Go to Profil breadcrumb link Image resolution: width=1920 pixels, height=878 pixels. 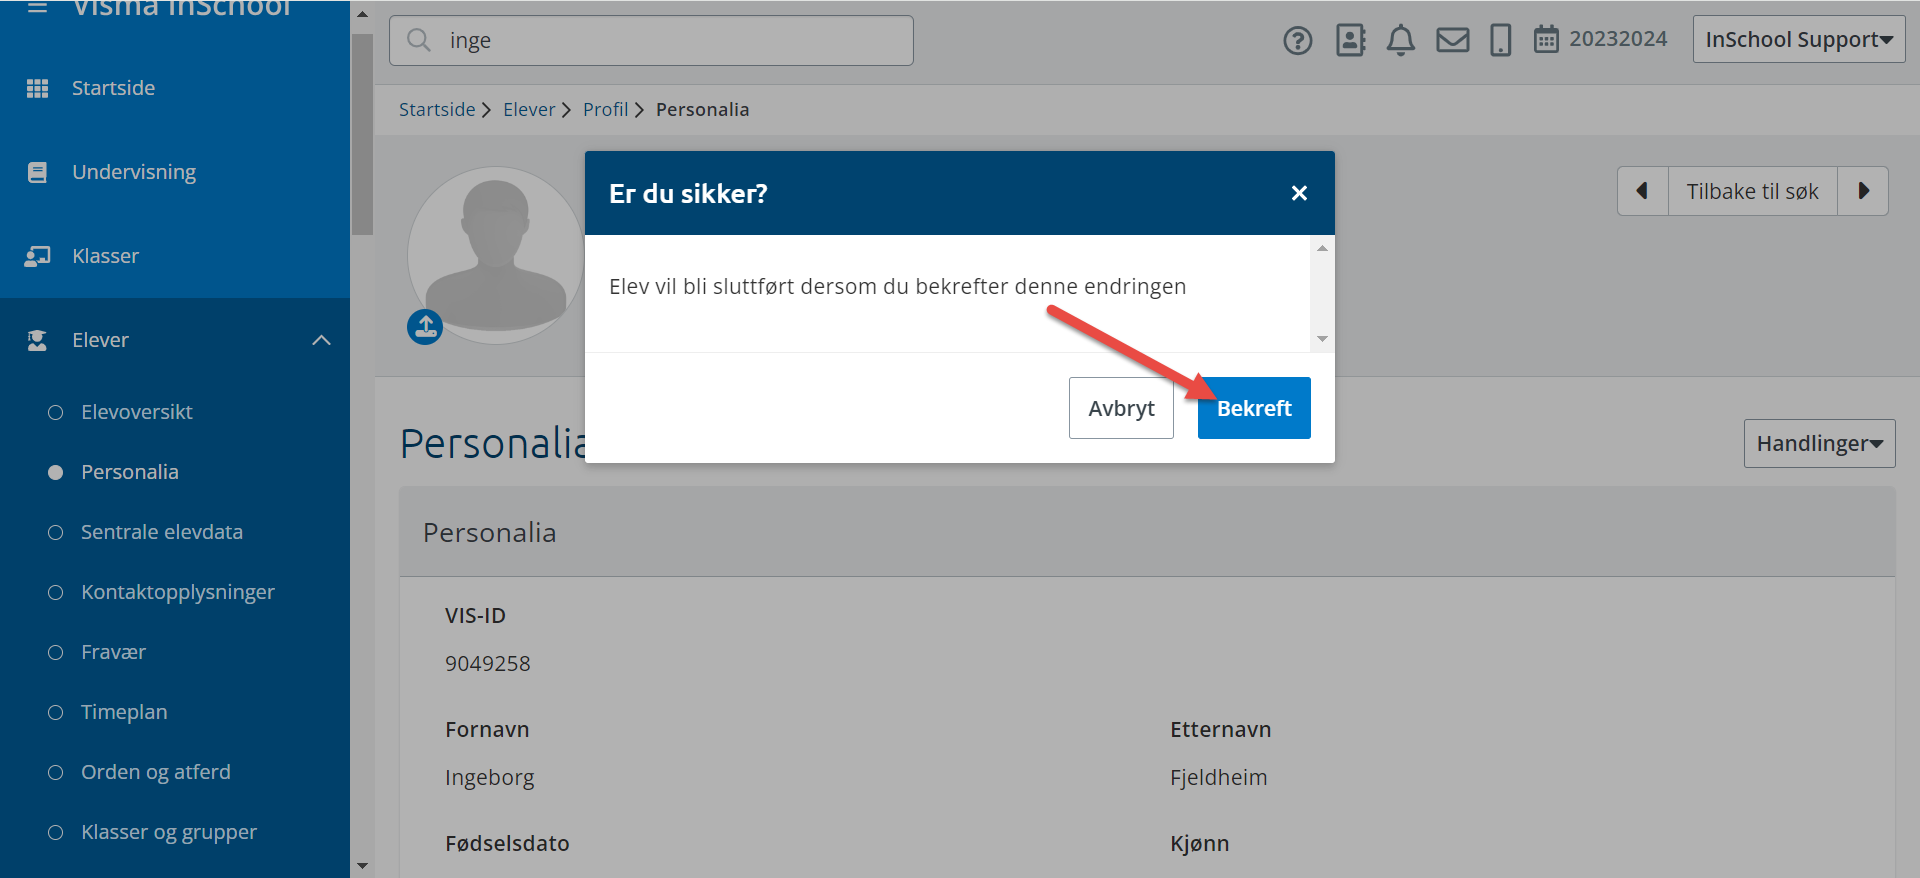(606, 109)
